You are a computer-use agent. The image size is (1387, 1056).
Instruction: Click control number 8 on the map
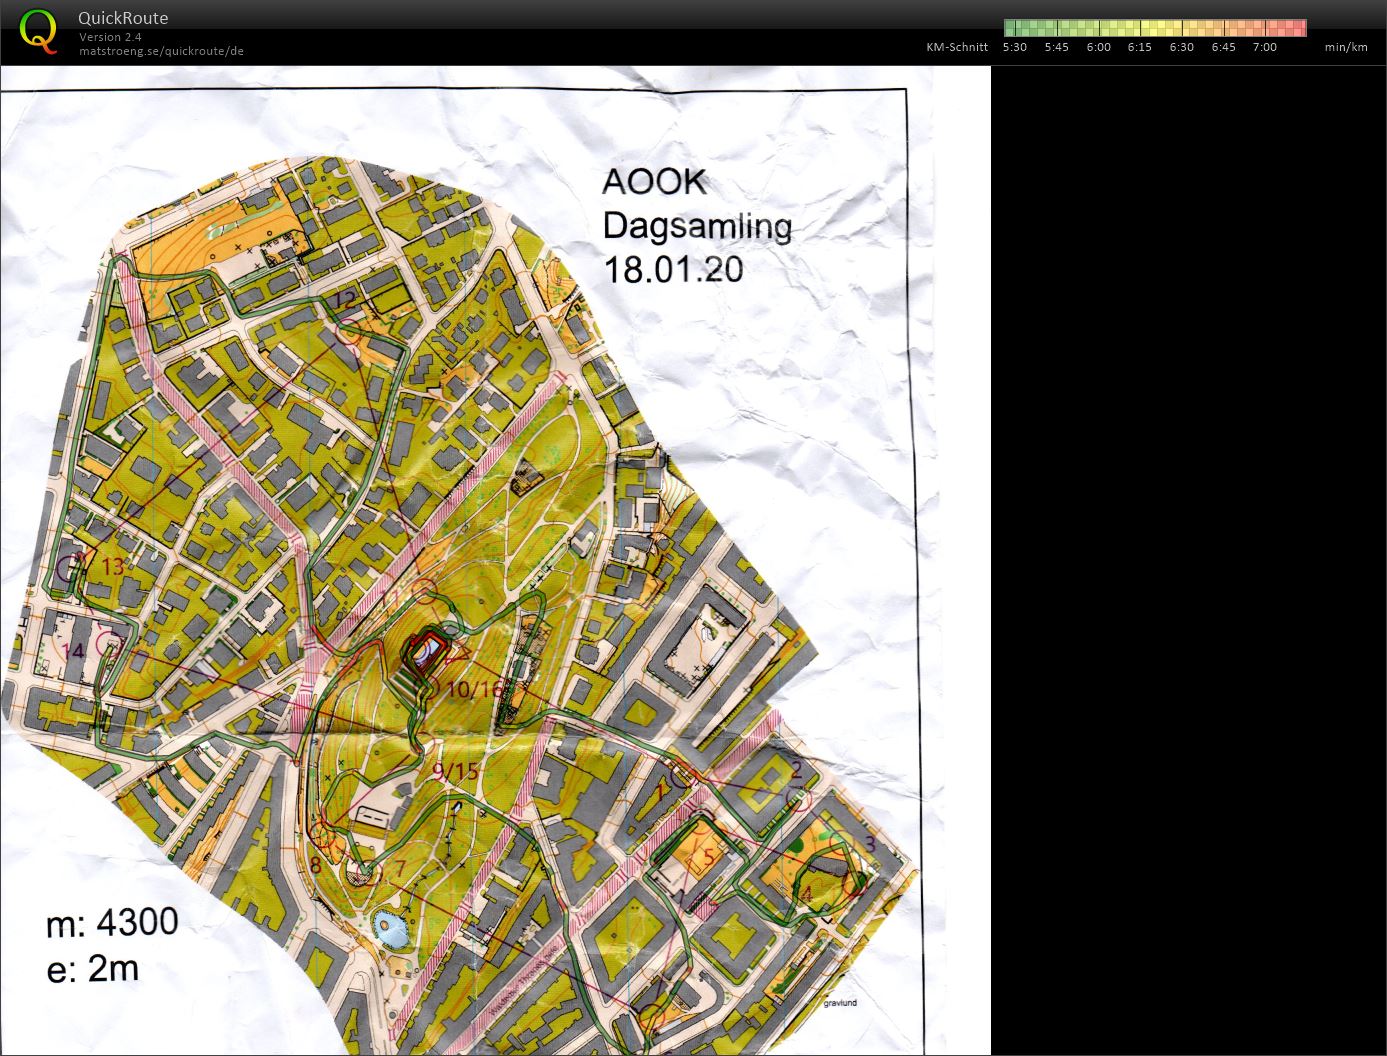315,865
